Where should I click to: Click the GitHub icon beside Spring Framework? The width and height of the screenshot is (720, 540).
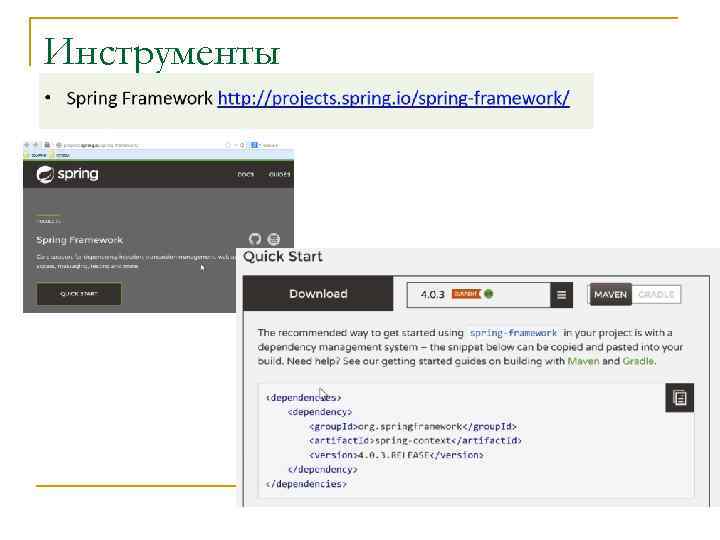coord(255,239)
